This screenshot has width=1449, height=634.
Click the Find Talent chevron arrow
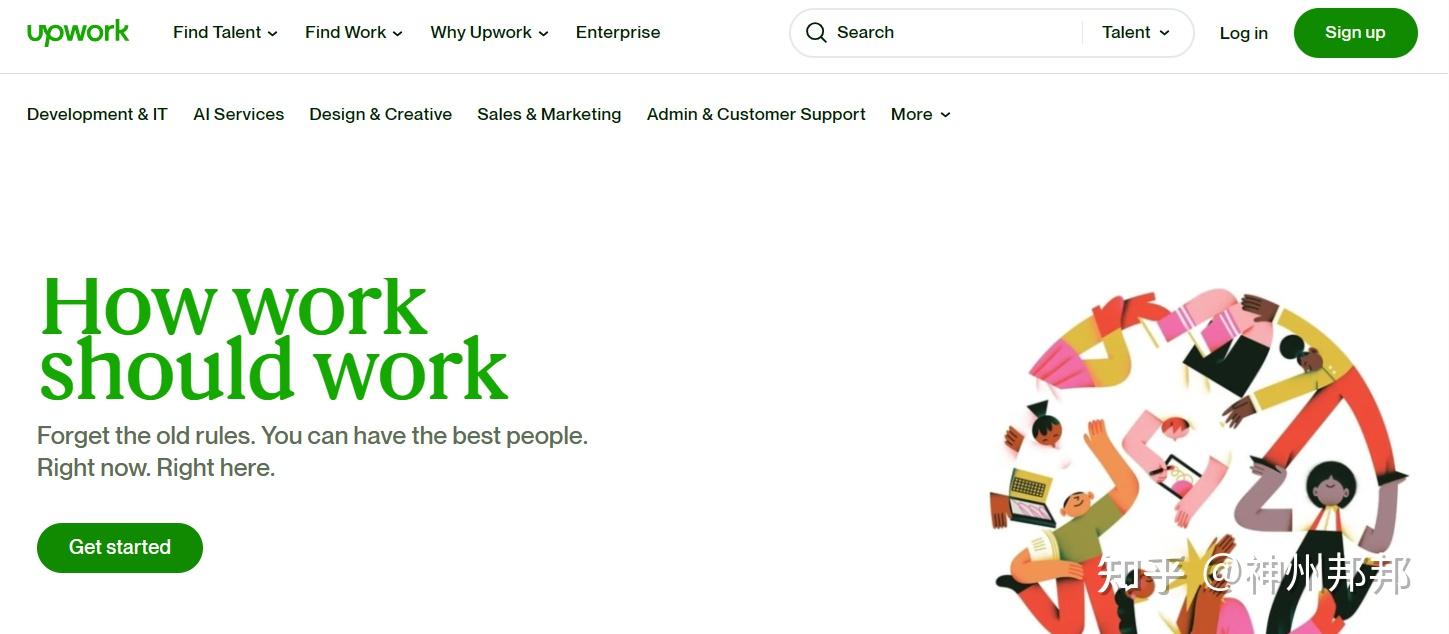pyautogui.click(x=273, y=33)
